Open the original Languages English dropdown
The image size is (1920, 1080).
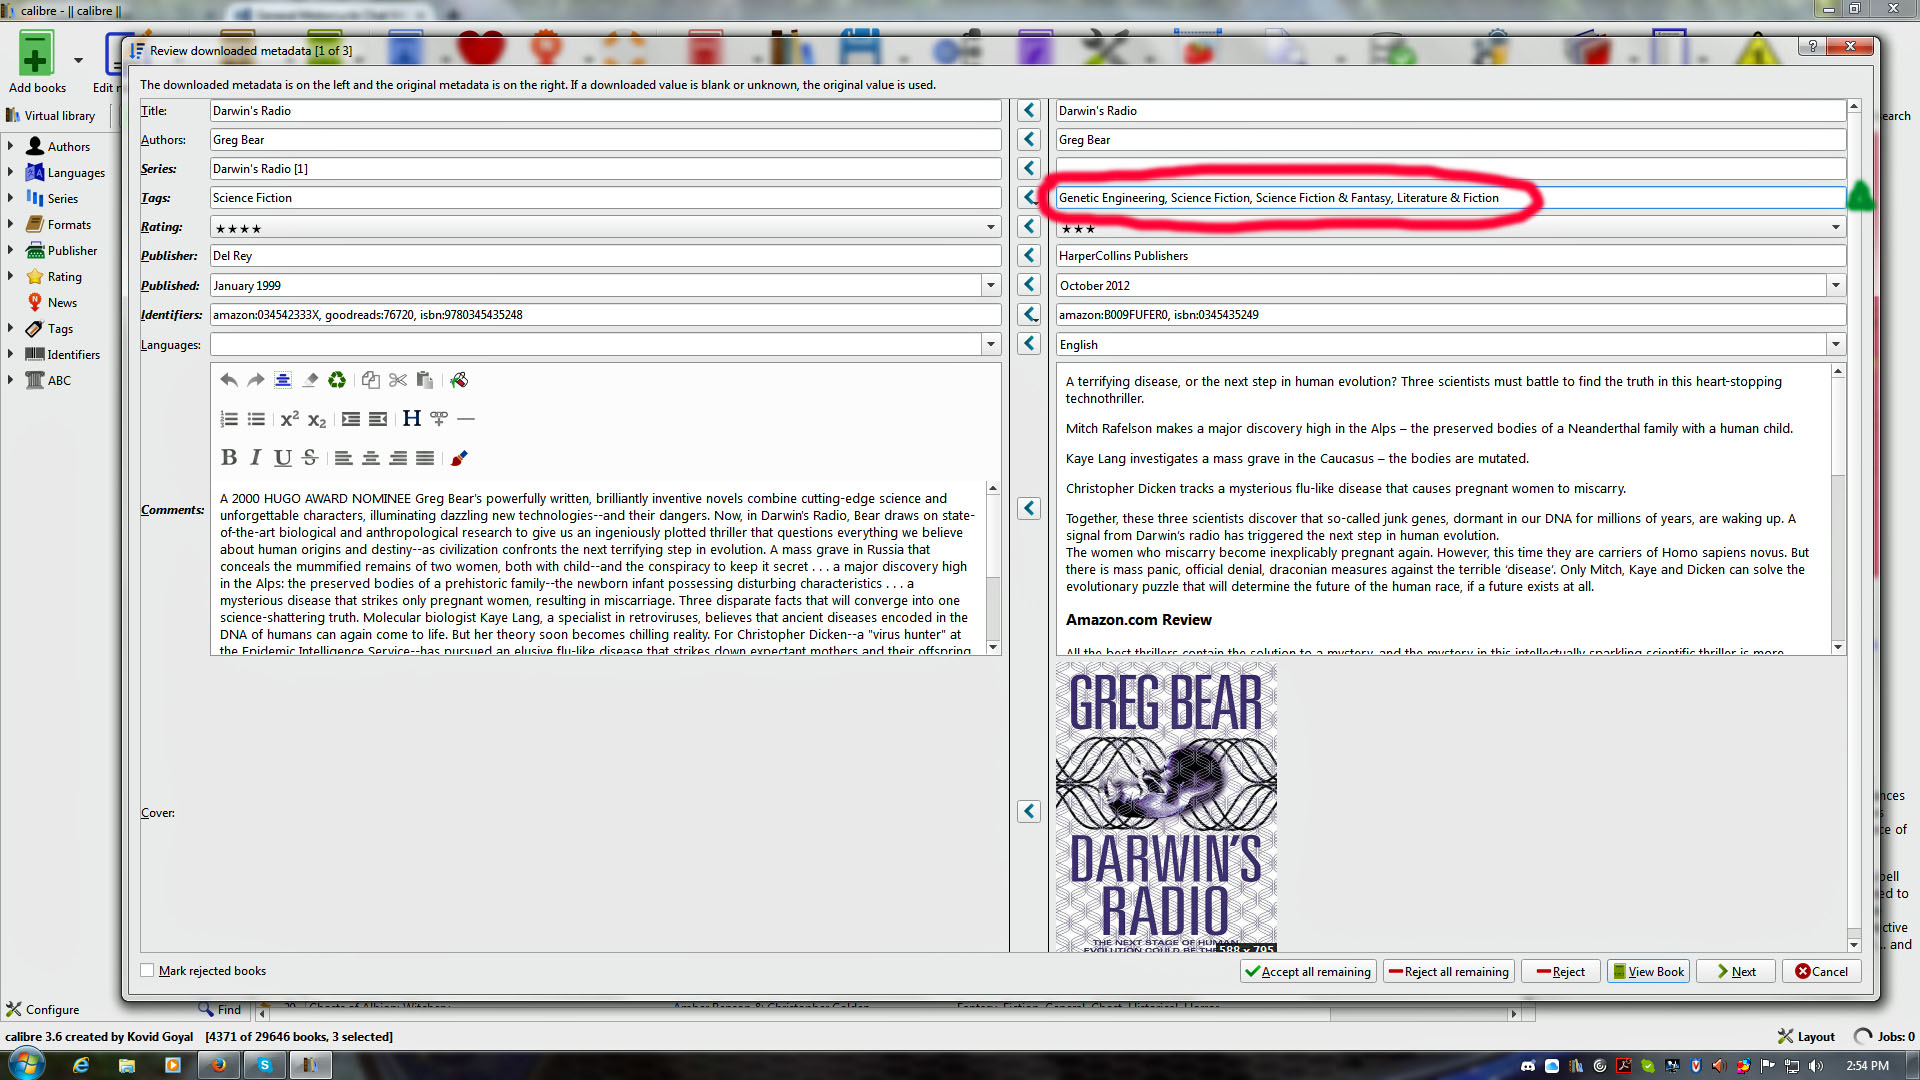pyautogui.click(x=1835, y=345)
